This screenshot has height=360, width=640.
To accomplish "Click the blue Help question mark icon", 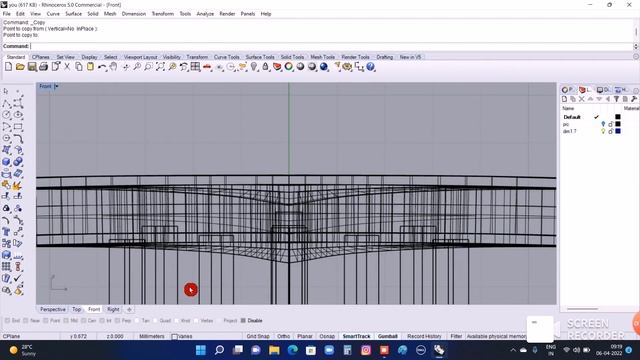I will [371, 67].
